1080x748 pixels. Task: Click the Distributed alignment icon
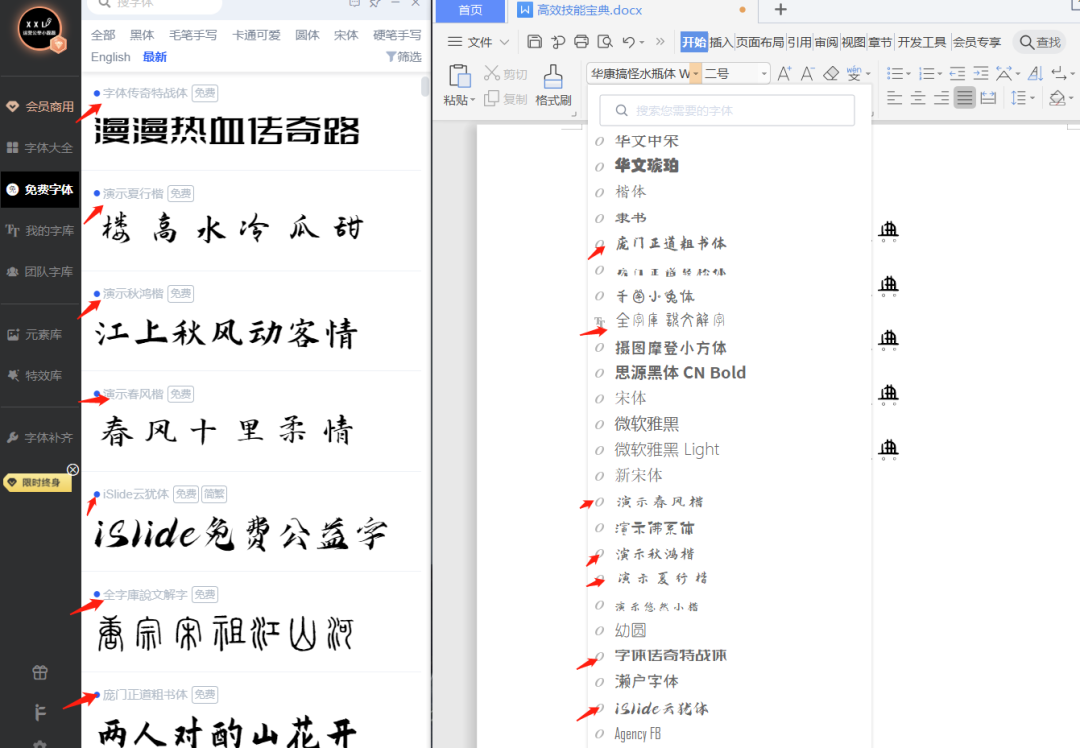pyautogui.click(x=988, y=98)
